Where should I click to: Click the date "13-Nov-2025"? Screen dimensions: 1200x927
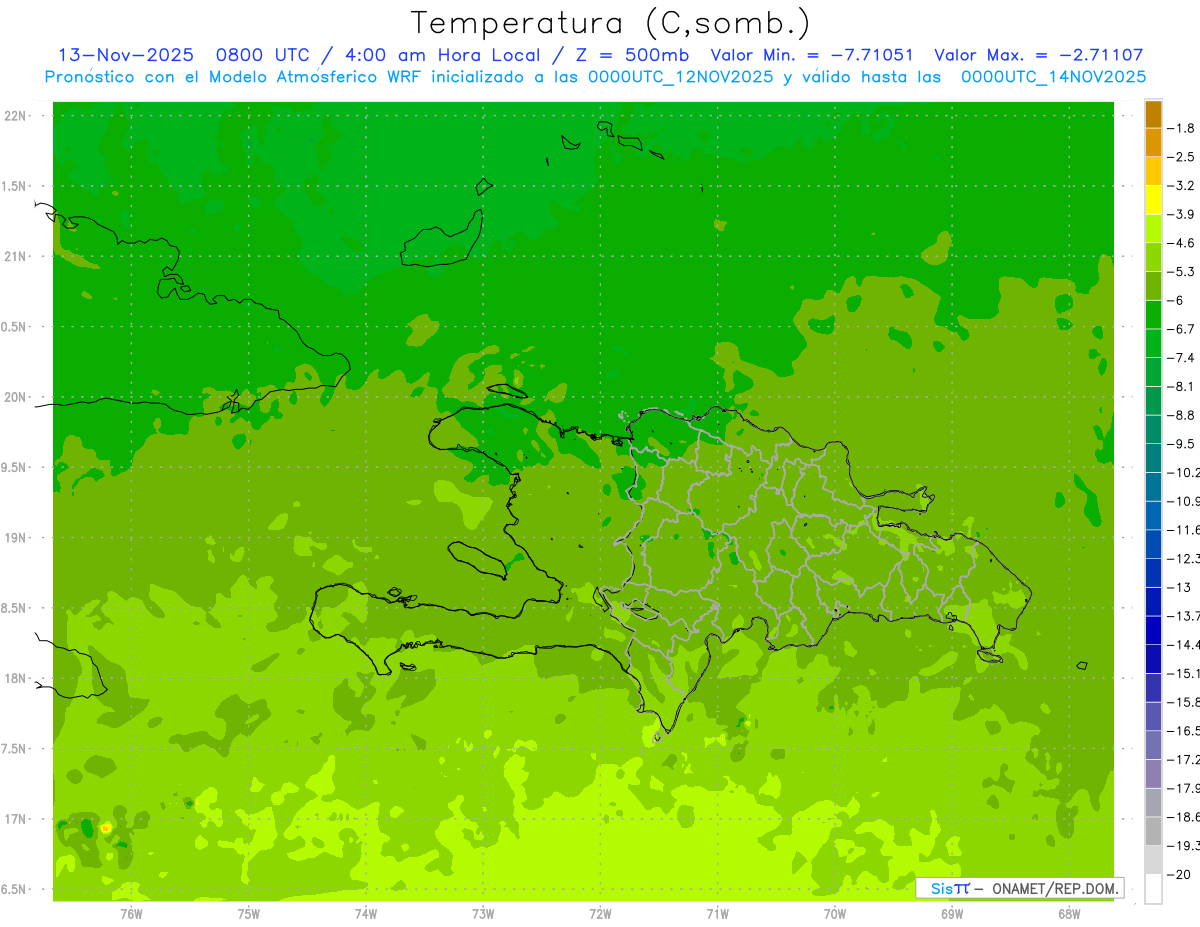126,56
